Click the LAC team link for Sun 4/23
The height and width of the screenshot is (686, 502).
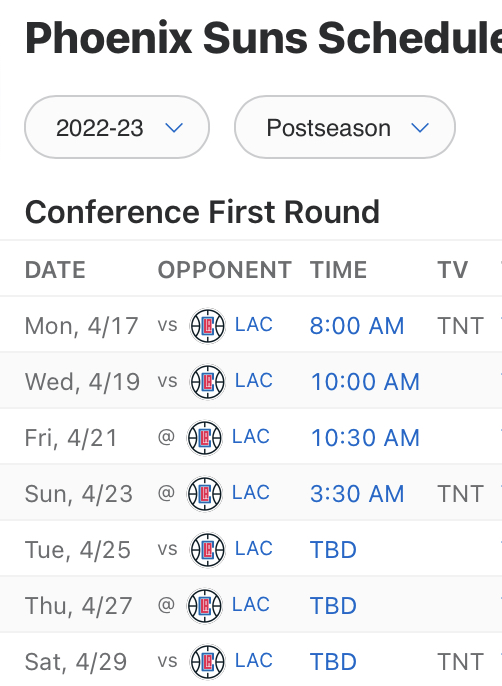click(251, 493)
